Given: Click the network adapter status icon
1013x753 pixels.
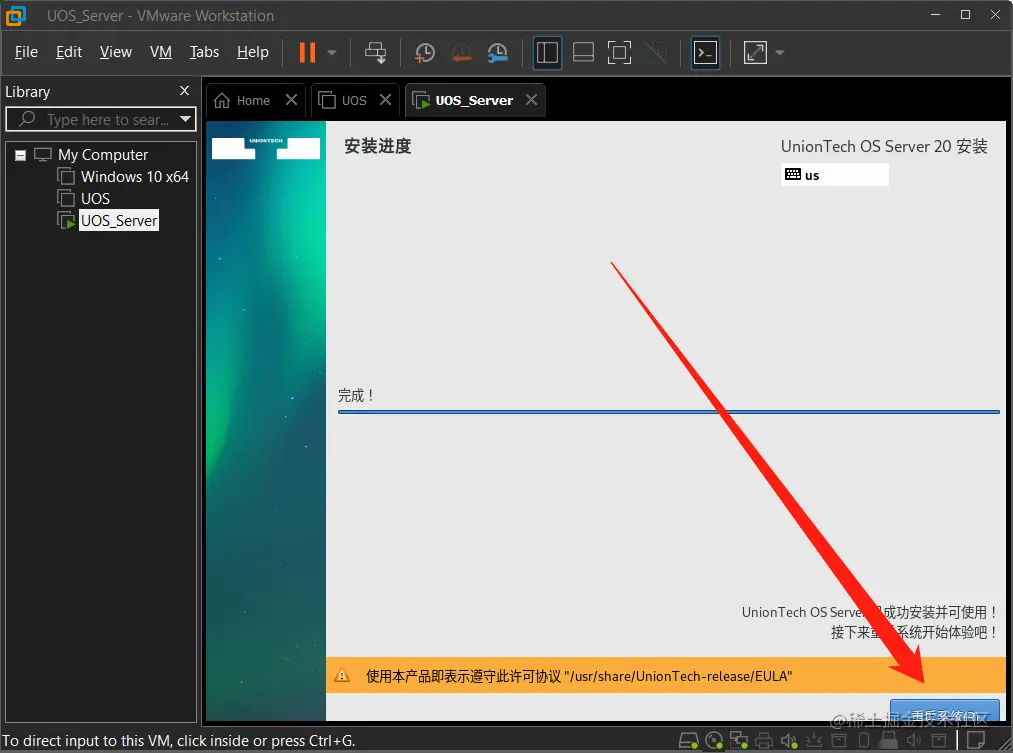Looking at the screenshot, I should click(x=738, y=740).
